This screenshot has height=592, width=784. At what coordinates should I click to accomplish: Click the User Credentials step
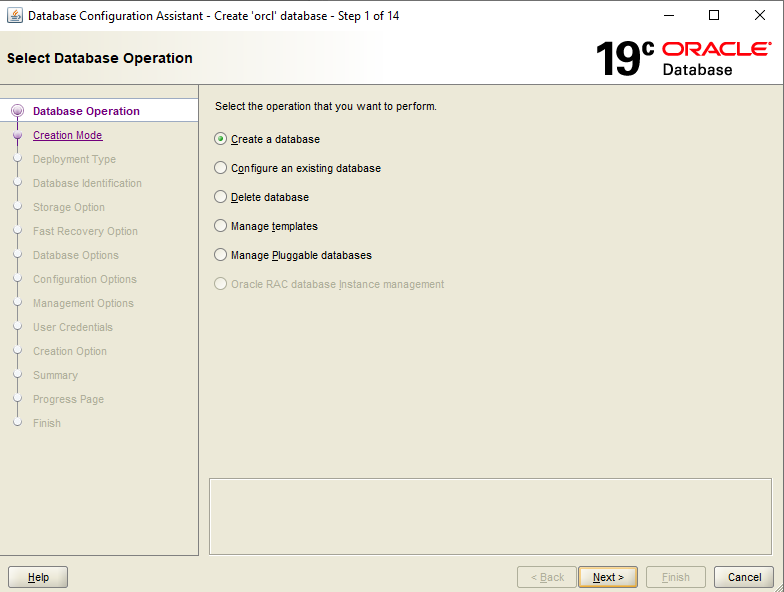coord(72,327)
